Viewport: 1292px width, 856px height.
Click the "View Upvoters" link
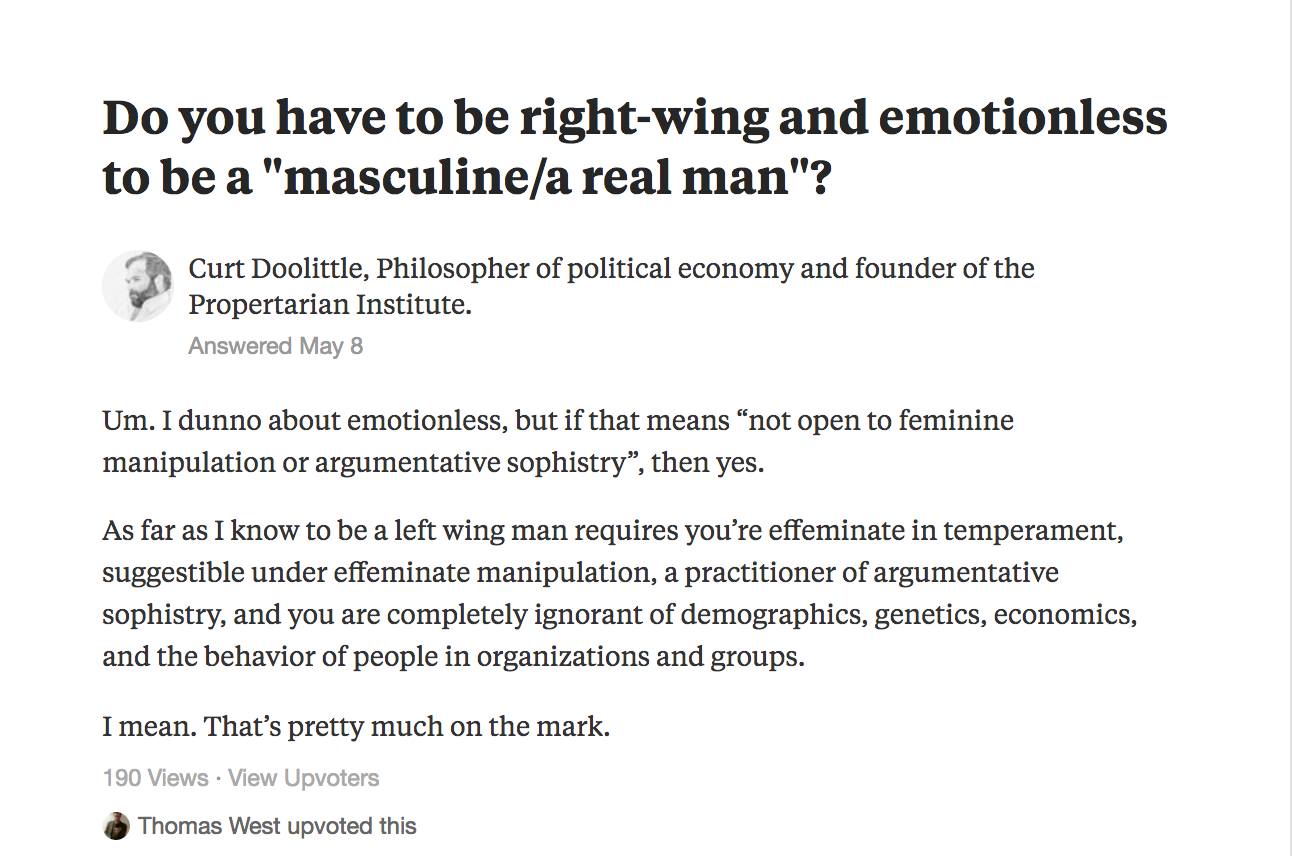point(303,778)
